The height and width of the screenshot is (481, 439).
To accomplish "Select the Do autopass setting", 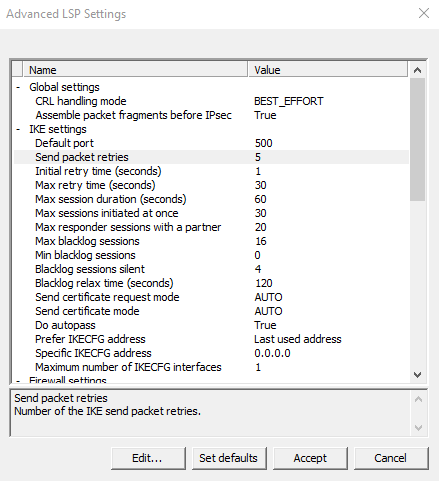I will click(x=211, y=325).
